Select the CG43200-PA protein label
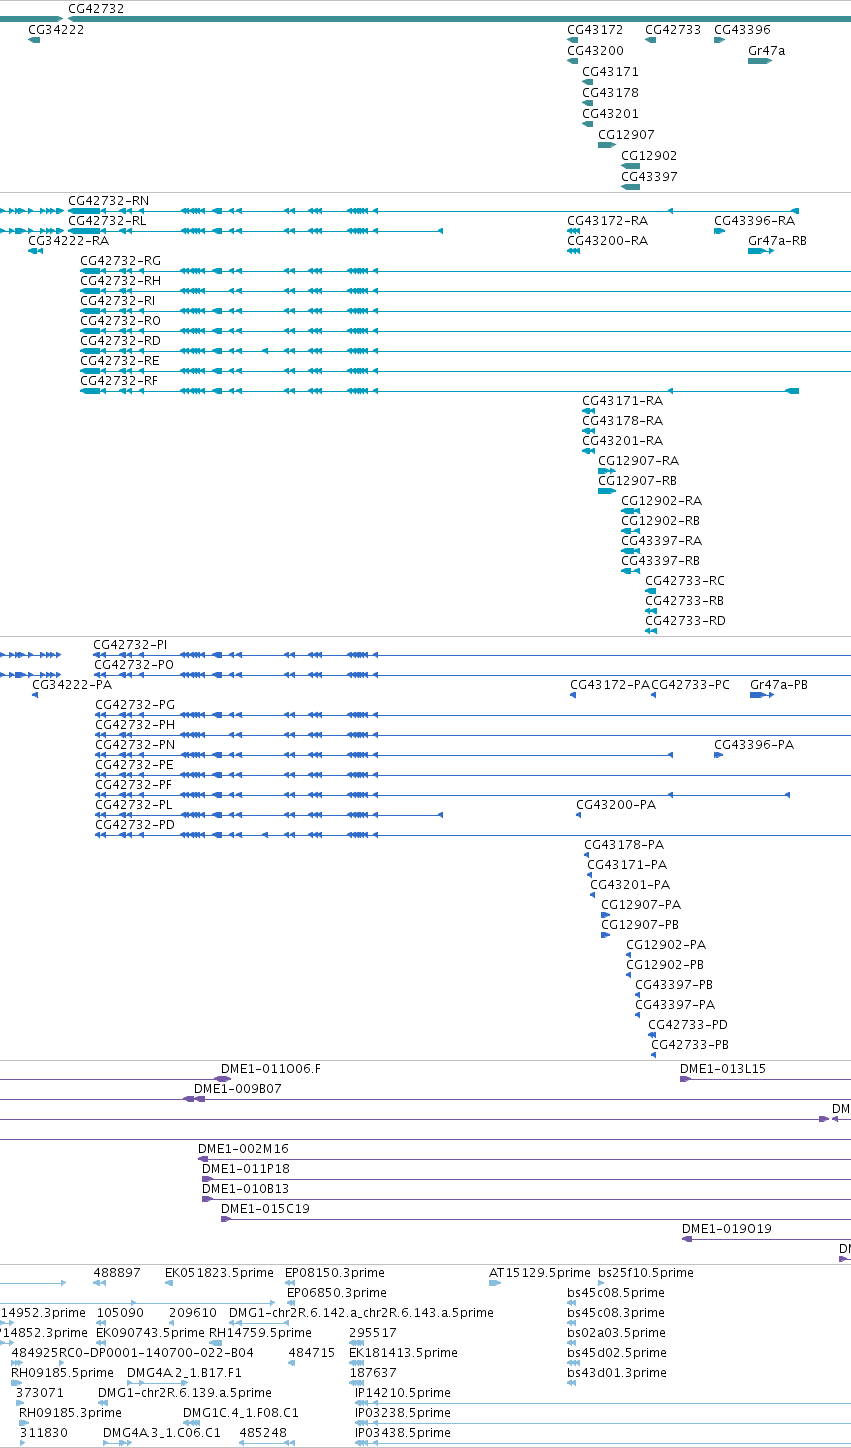The height and width of the screenshot is (1448, 851). (616, 805)
